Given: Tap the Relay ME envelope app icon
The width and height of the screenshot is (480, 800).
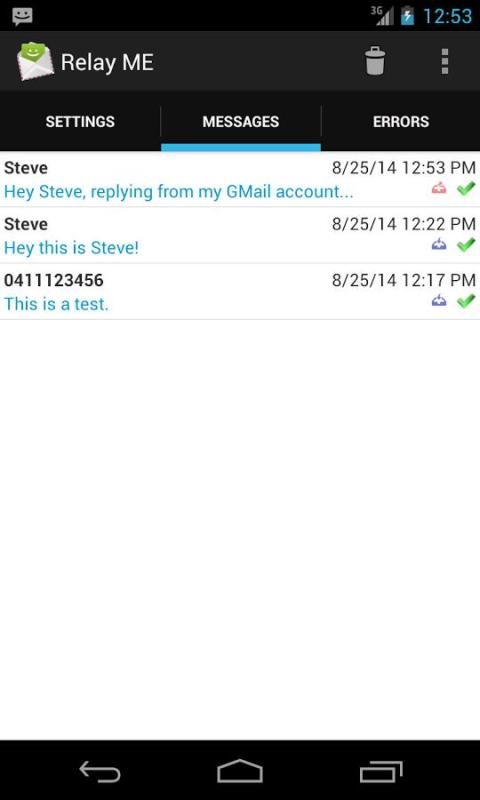Looking at the screenshot, I should coord(35,61).
